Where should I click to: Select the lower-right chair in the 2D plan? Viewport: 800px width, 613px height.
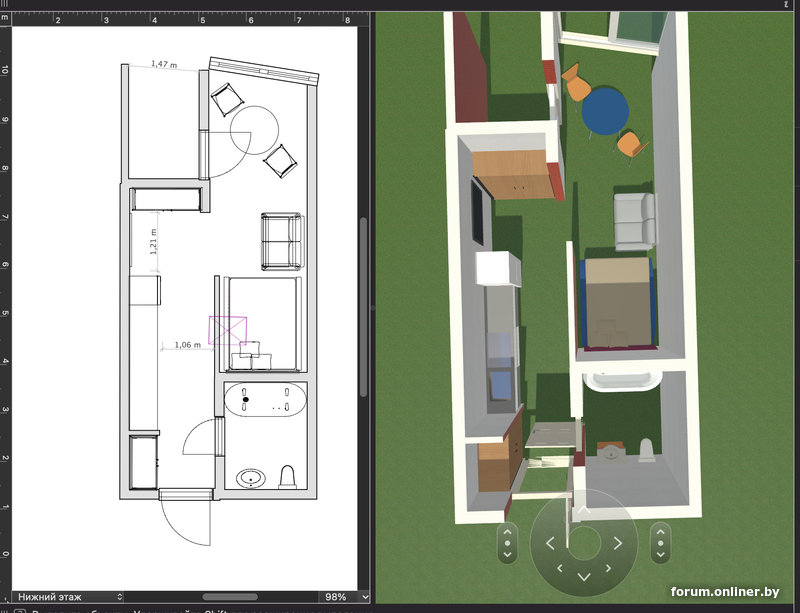(280, 161)
